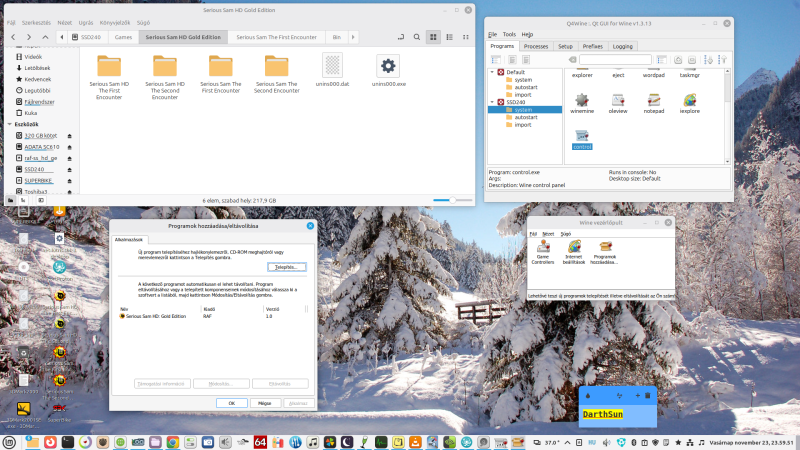800x450 pixels.
Task: Collapse the Eszközök section in sidebar
Action: tap(10, 124)
